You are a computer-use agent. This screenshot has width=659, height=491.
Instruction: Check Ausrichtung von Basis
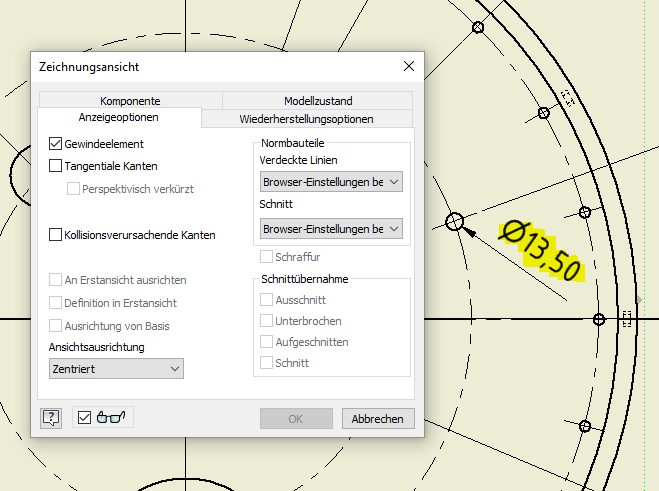tap(55, 326)
